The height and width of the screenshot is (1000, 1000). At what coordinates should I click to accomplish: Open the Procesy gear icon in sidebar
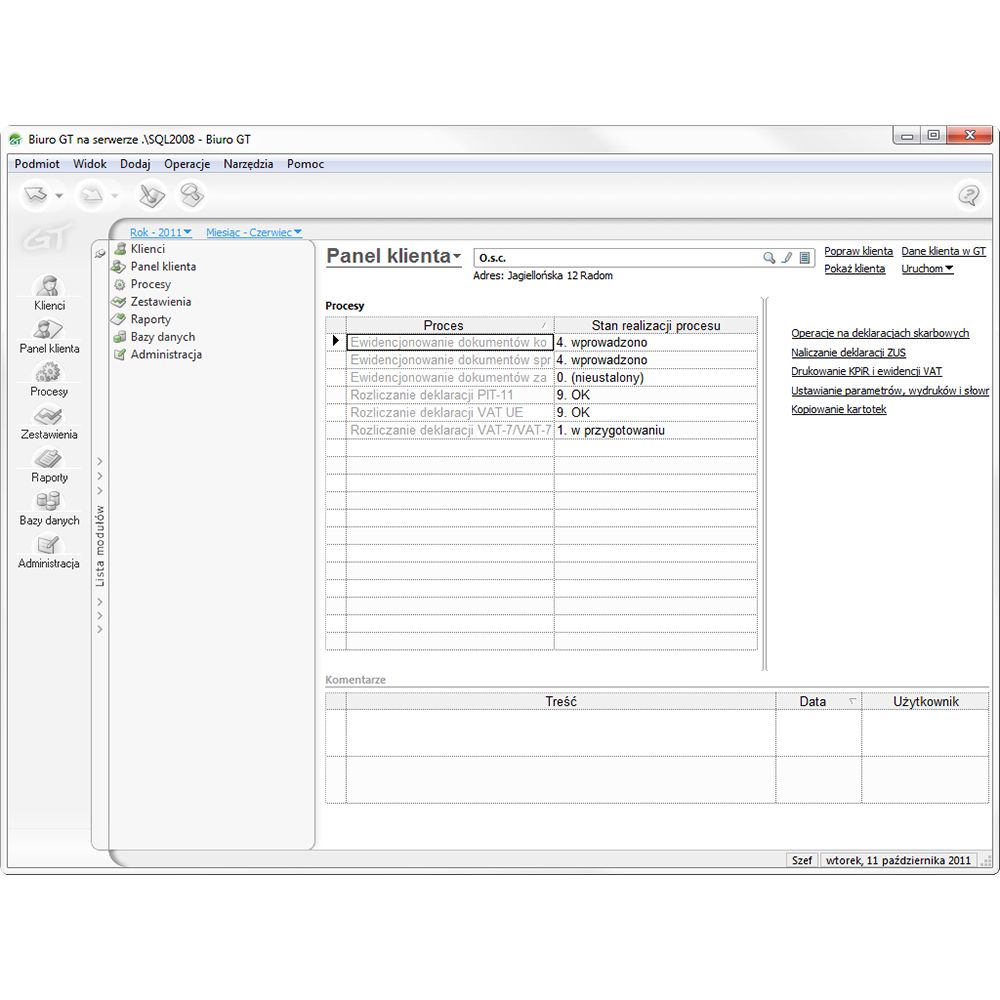point(49,373)
